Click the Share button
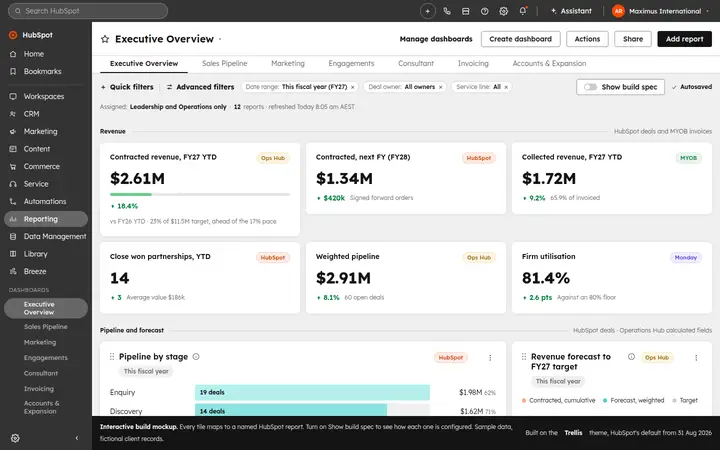 [633, 39]
